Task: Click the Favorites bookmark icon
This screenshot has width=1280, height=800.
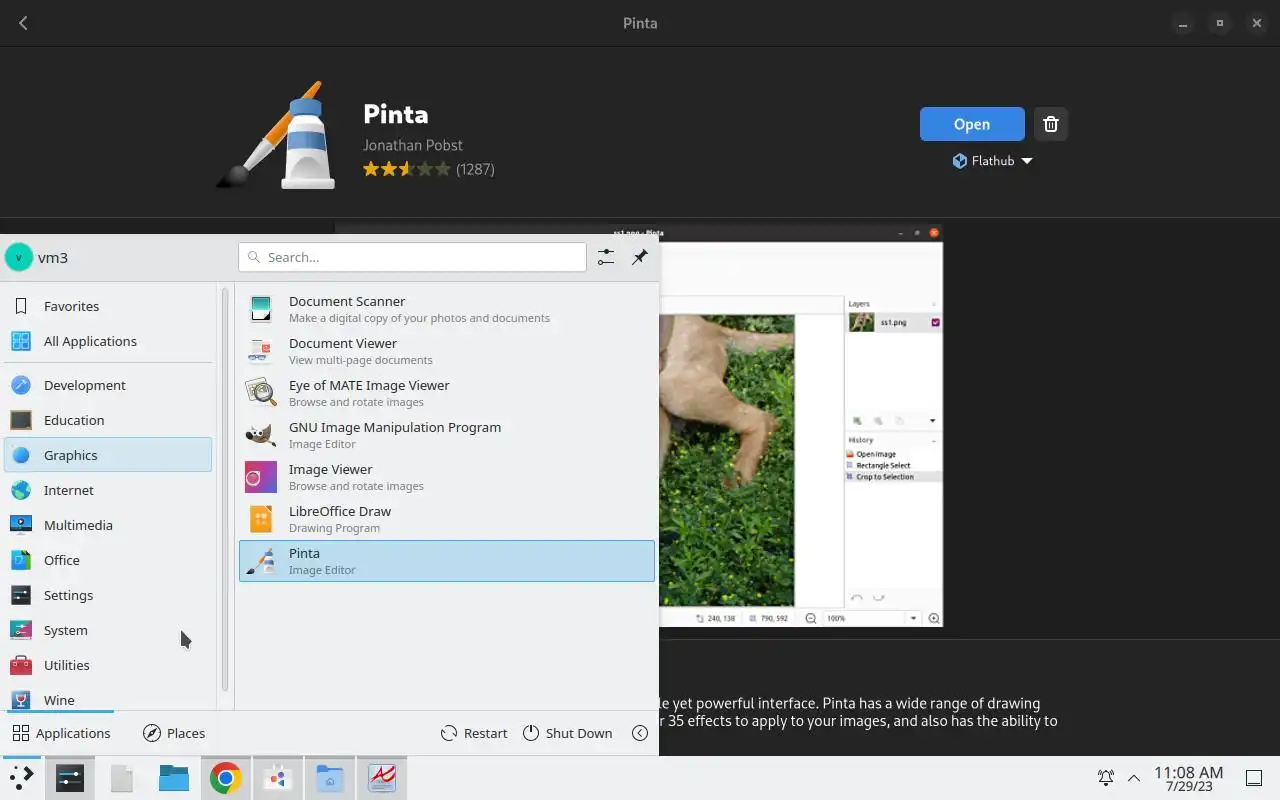Action: pos(21,306)
